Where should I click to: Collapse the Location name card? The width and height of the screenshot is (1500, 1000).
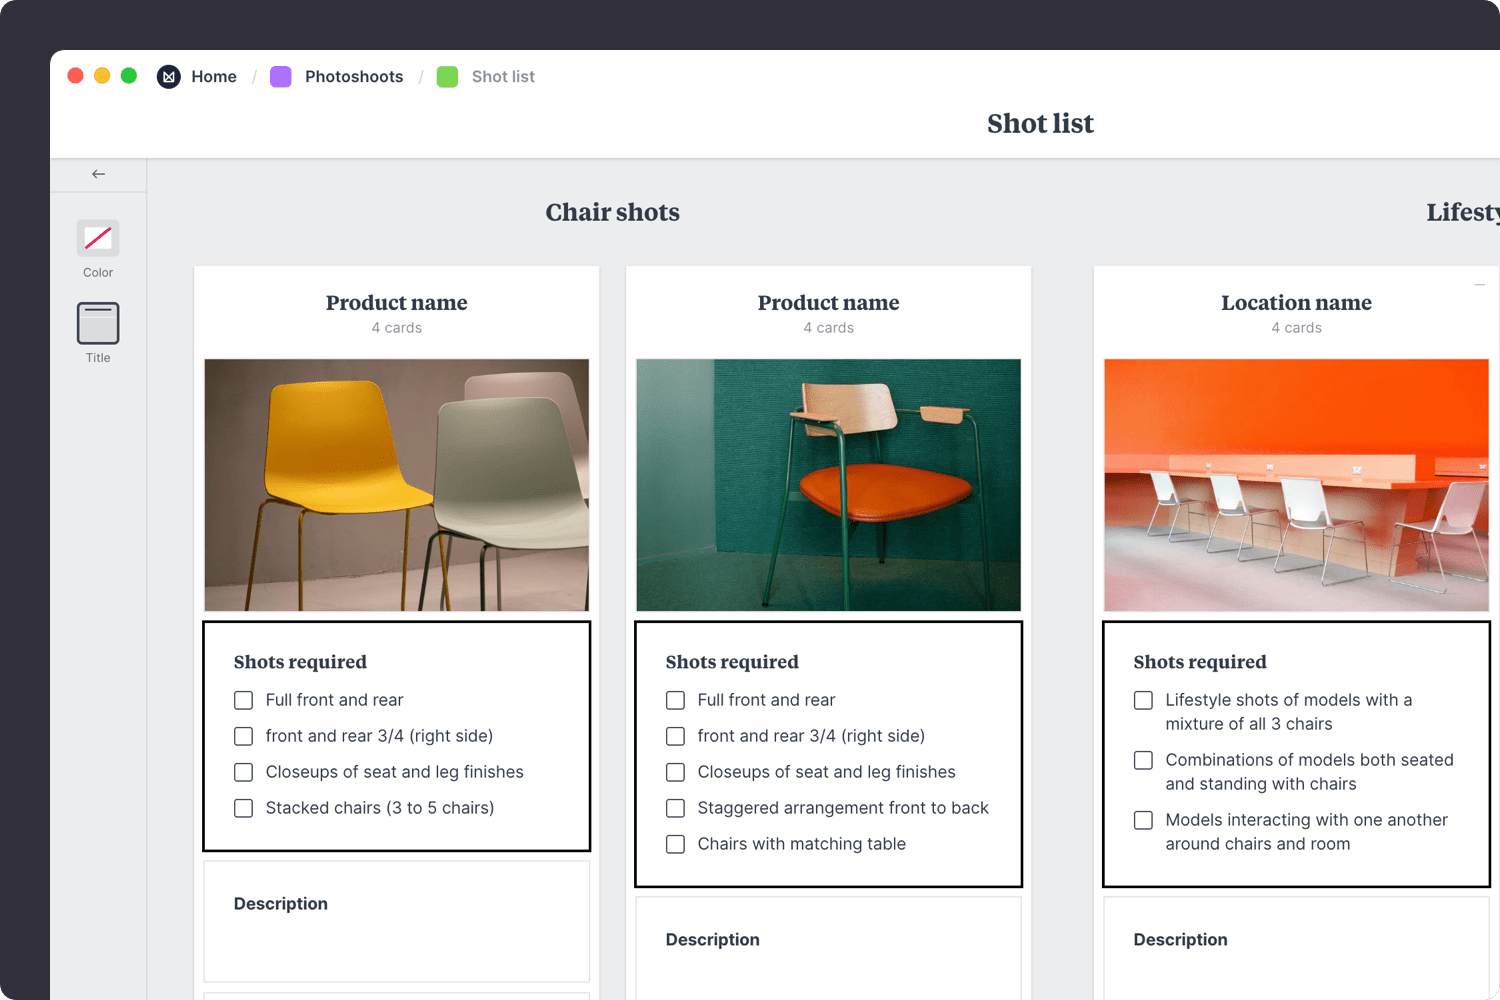(x=1480, y=285)
